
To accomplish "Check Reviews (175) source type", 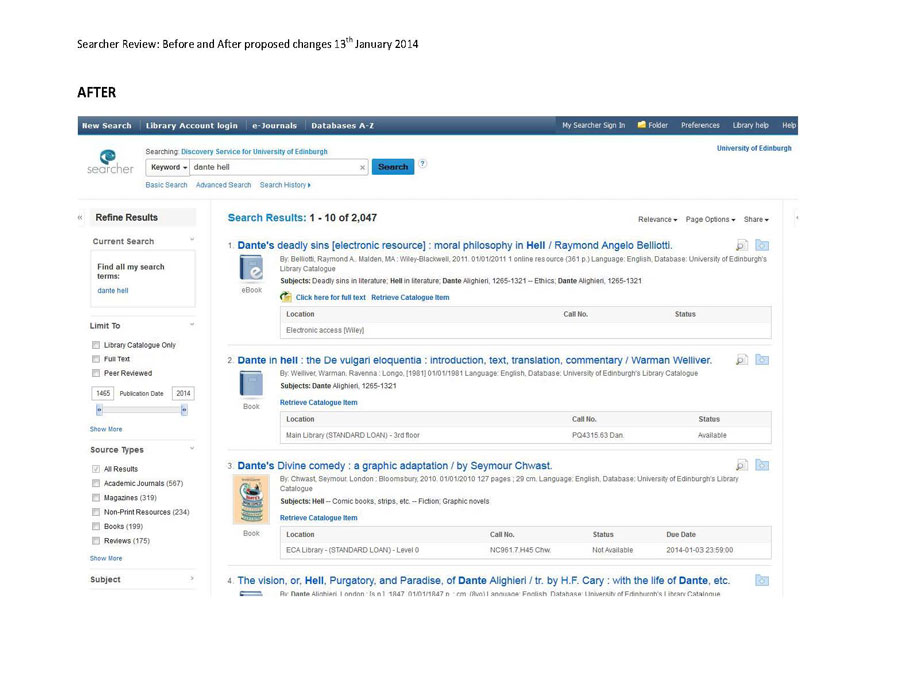I will (96, 541).
